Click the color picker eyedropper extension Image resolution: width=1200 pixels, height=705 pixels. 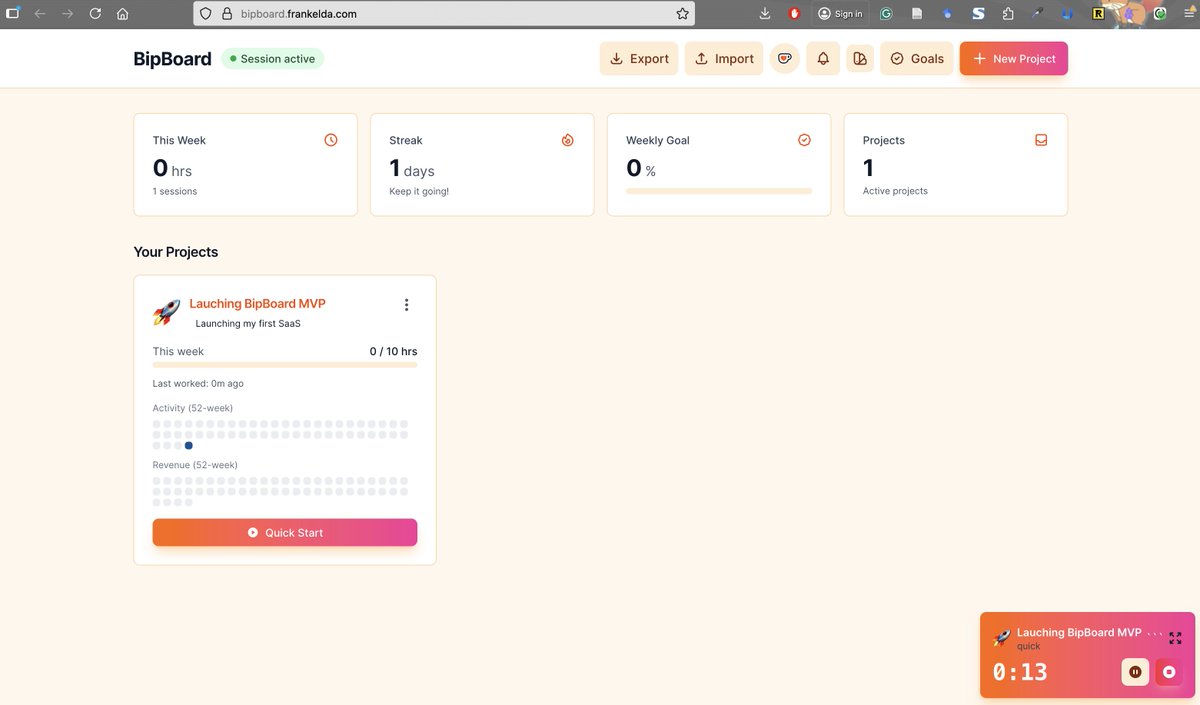(x=1038, y=14)
